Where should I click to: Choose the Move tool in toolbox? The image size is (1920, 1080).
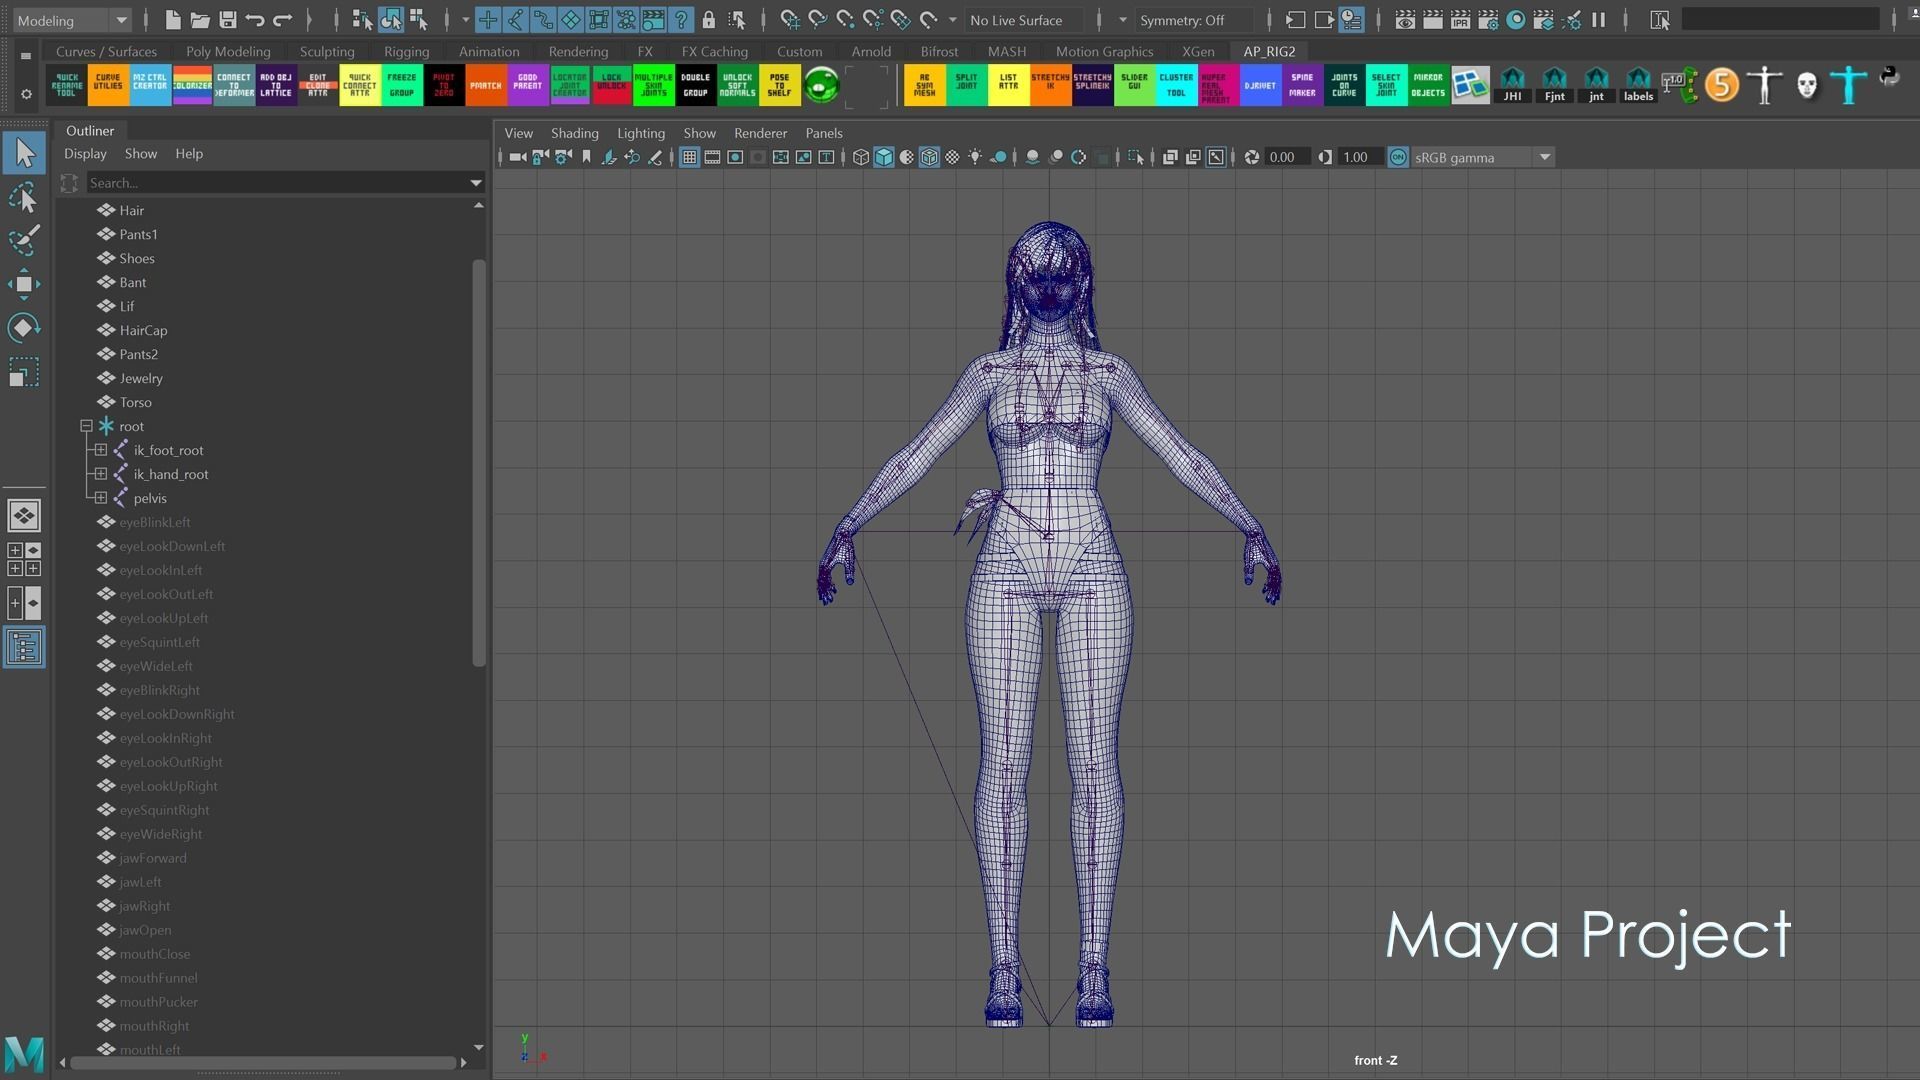pos(24,284)
